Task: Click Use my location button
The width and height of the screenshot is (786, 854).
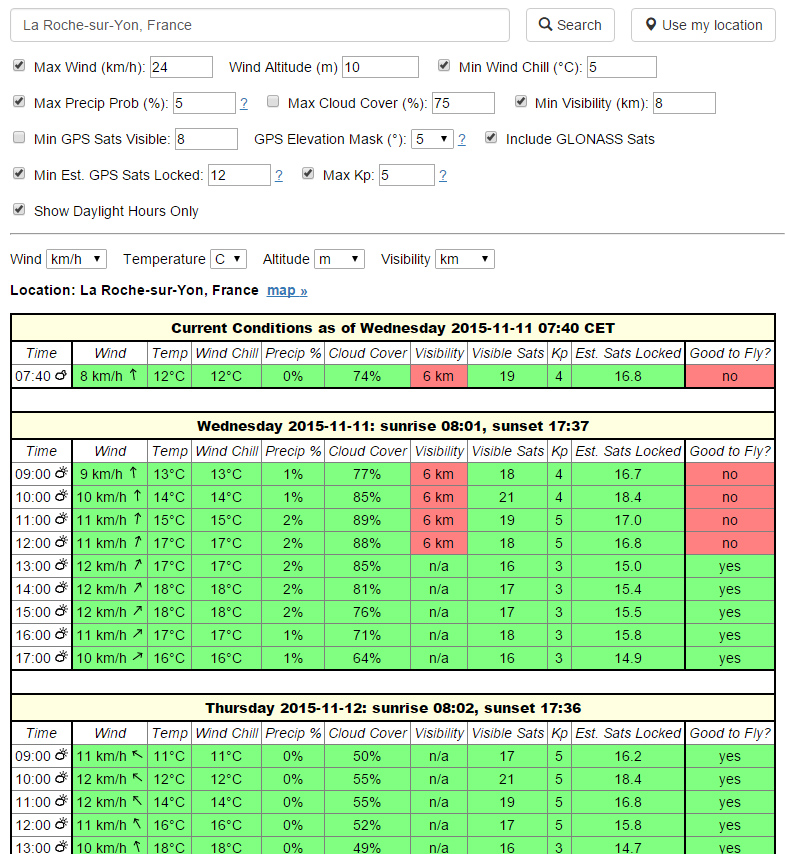Action: click(703, 25)
